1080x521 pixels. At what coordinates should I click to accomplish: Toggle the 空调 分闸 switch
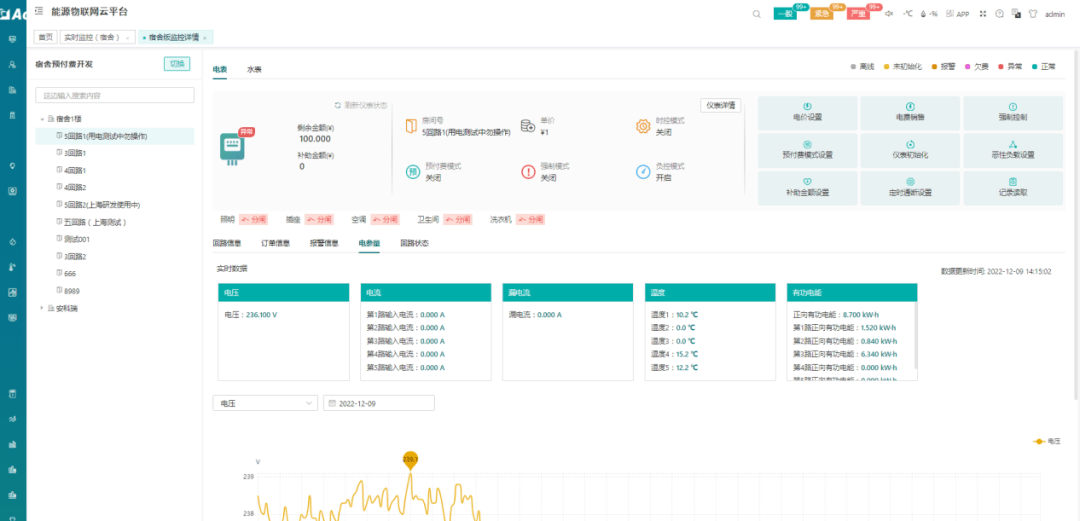384,219
